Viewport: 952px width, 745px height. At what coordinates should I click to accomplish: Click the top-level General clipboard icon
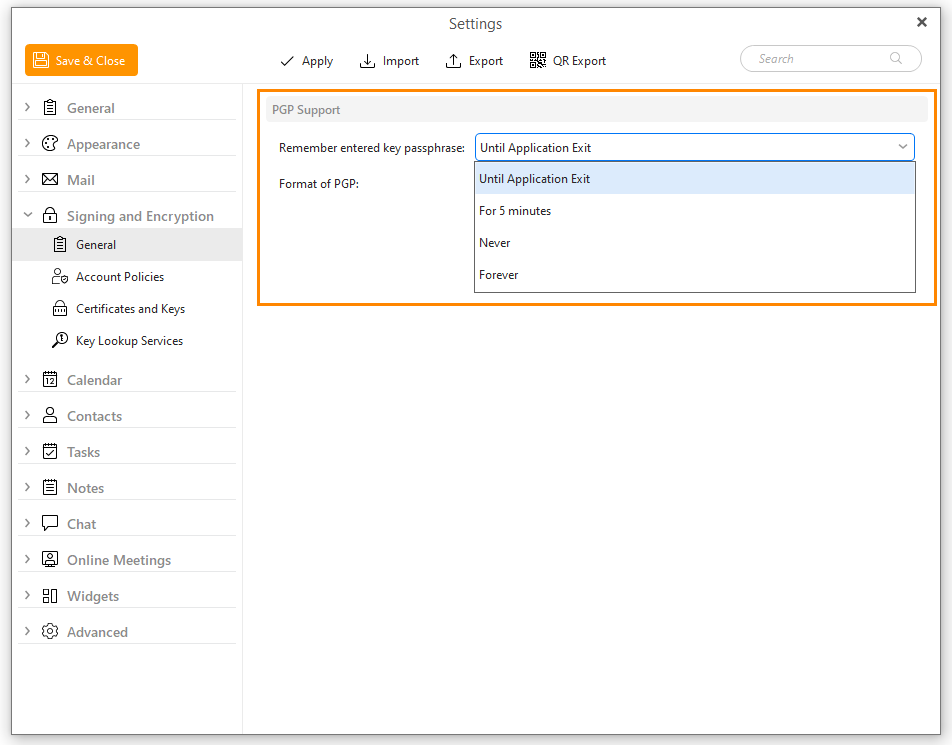coord(50,107)
